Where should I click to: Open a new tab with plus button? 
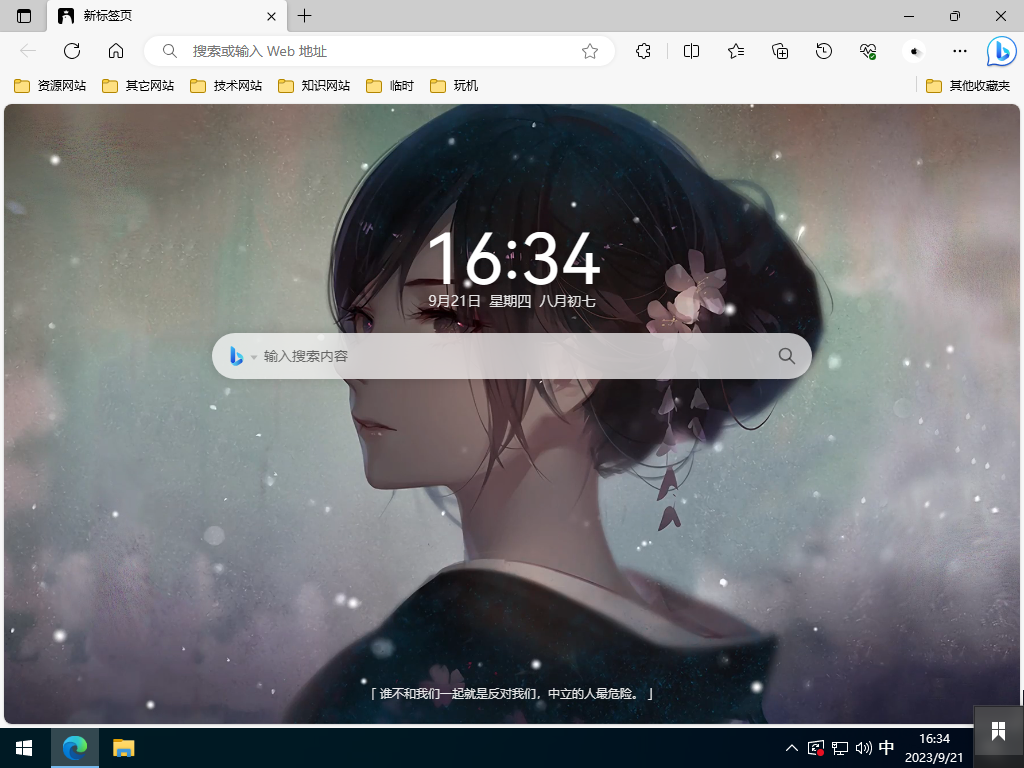click(304, 16)
